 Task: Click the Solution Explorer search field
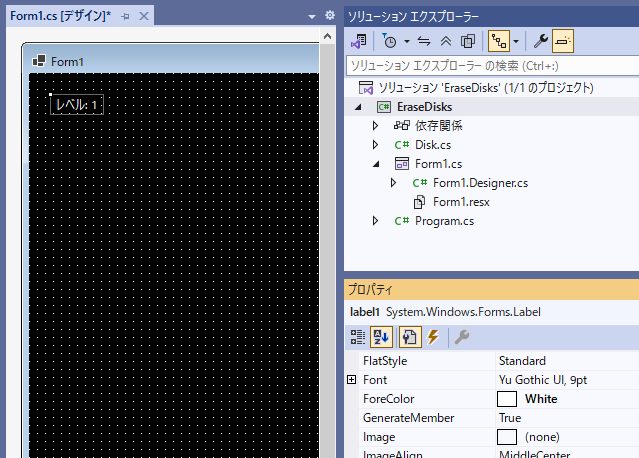coord(490,65)
